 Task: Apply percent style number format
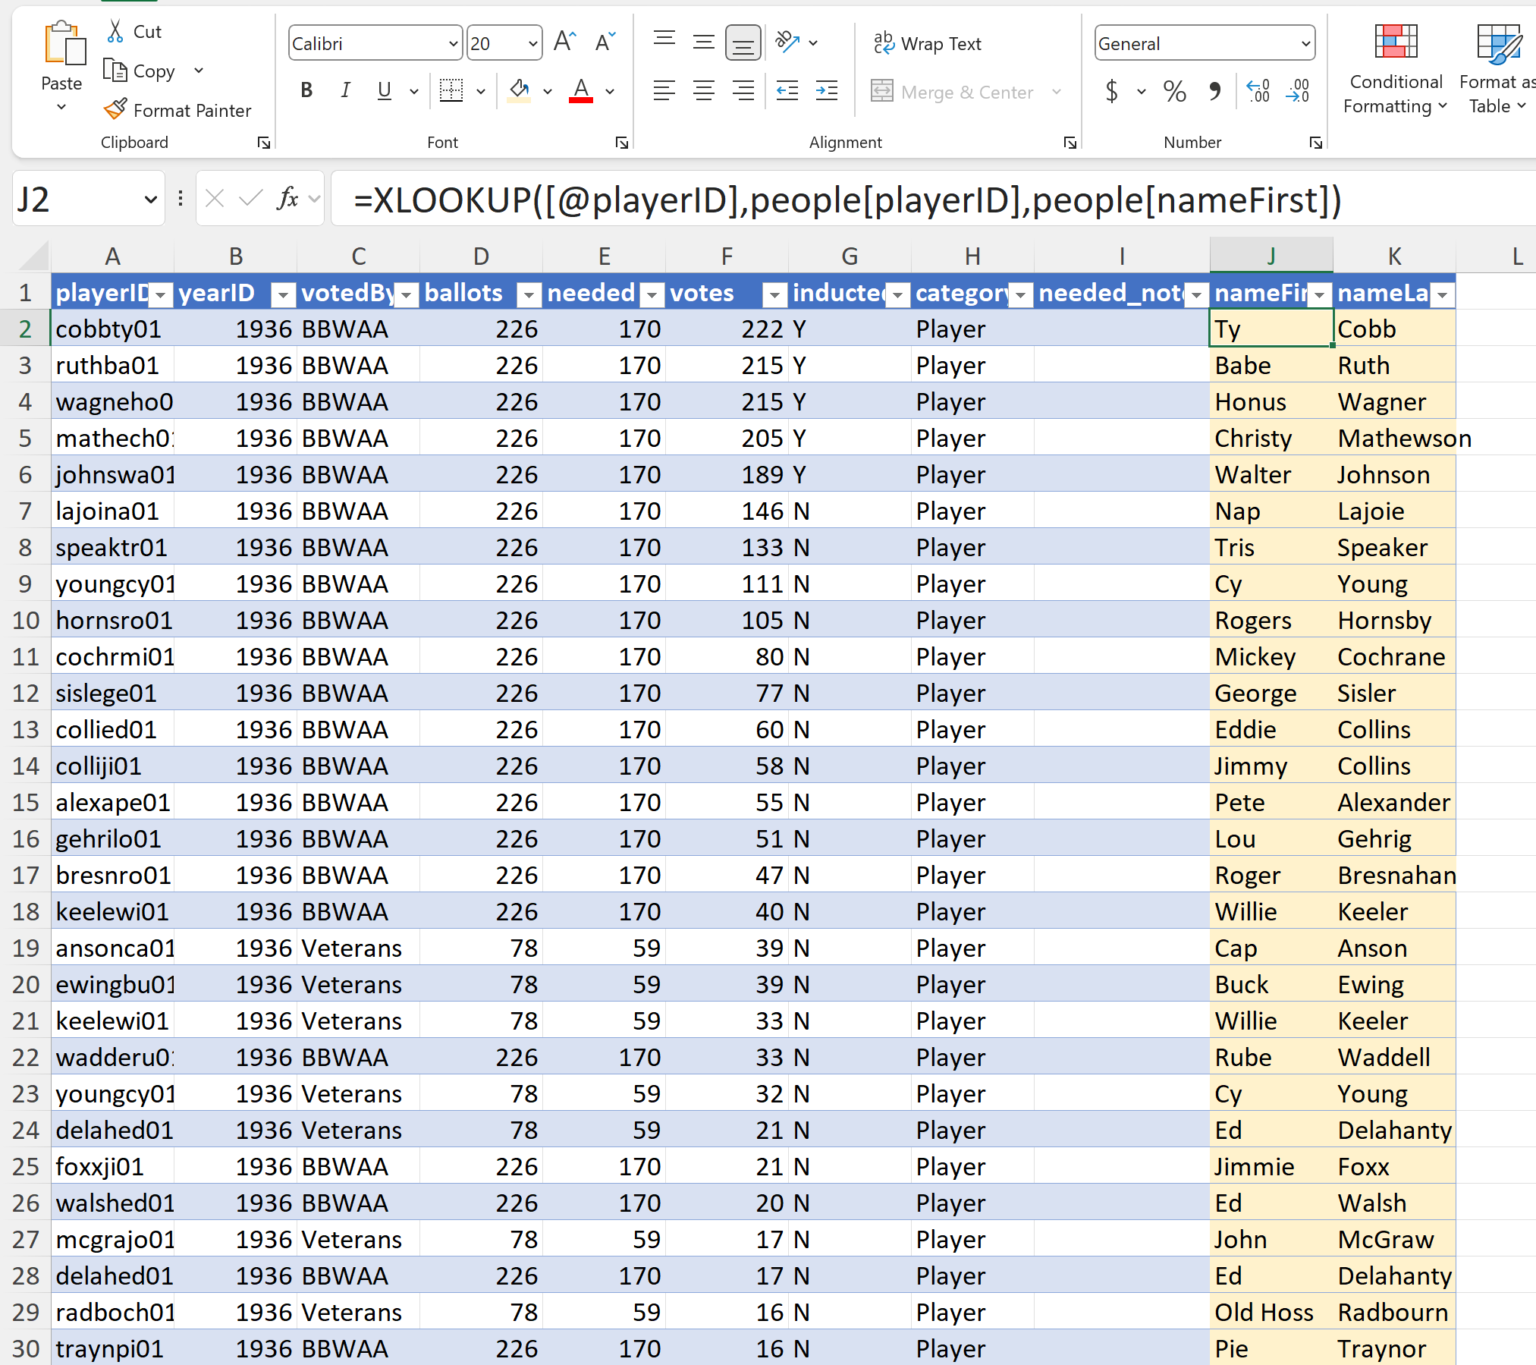[1174, 92]
